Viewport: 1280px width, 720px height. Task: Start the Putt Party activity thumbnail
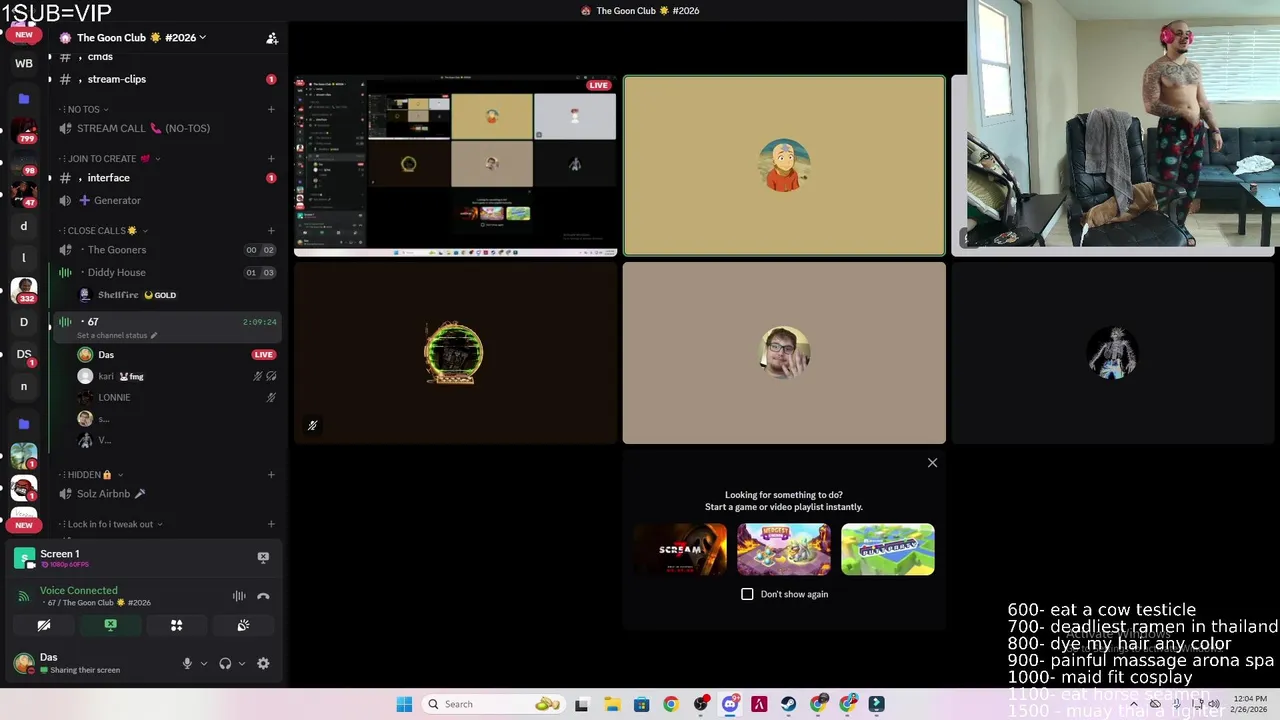point(888,549)
